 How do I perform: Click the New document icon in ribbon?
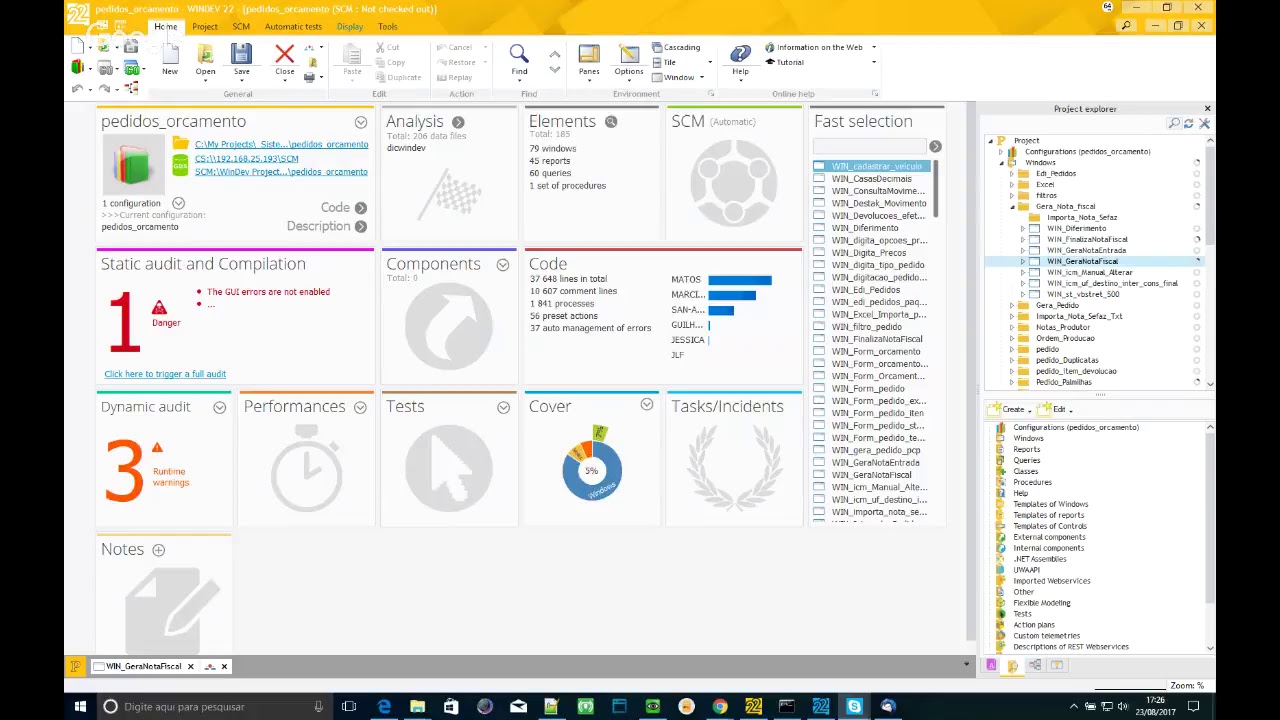[x=170, y=54]
